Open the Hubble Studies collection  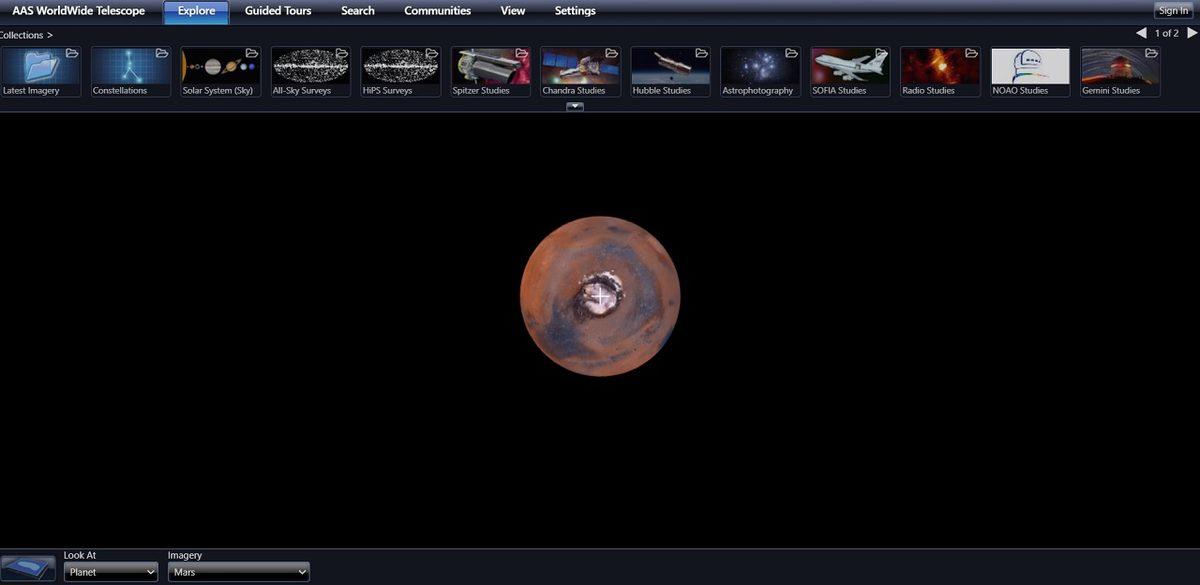(x=671, y=70)
